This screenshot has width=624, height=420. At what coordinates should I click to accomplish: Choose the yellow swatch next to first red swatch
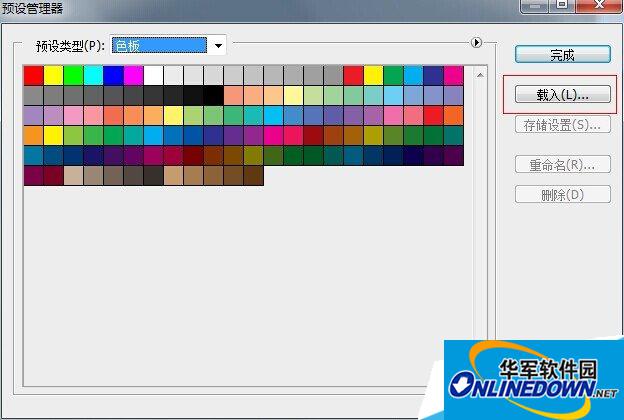53,76
